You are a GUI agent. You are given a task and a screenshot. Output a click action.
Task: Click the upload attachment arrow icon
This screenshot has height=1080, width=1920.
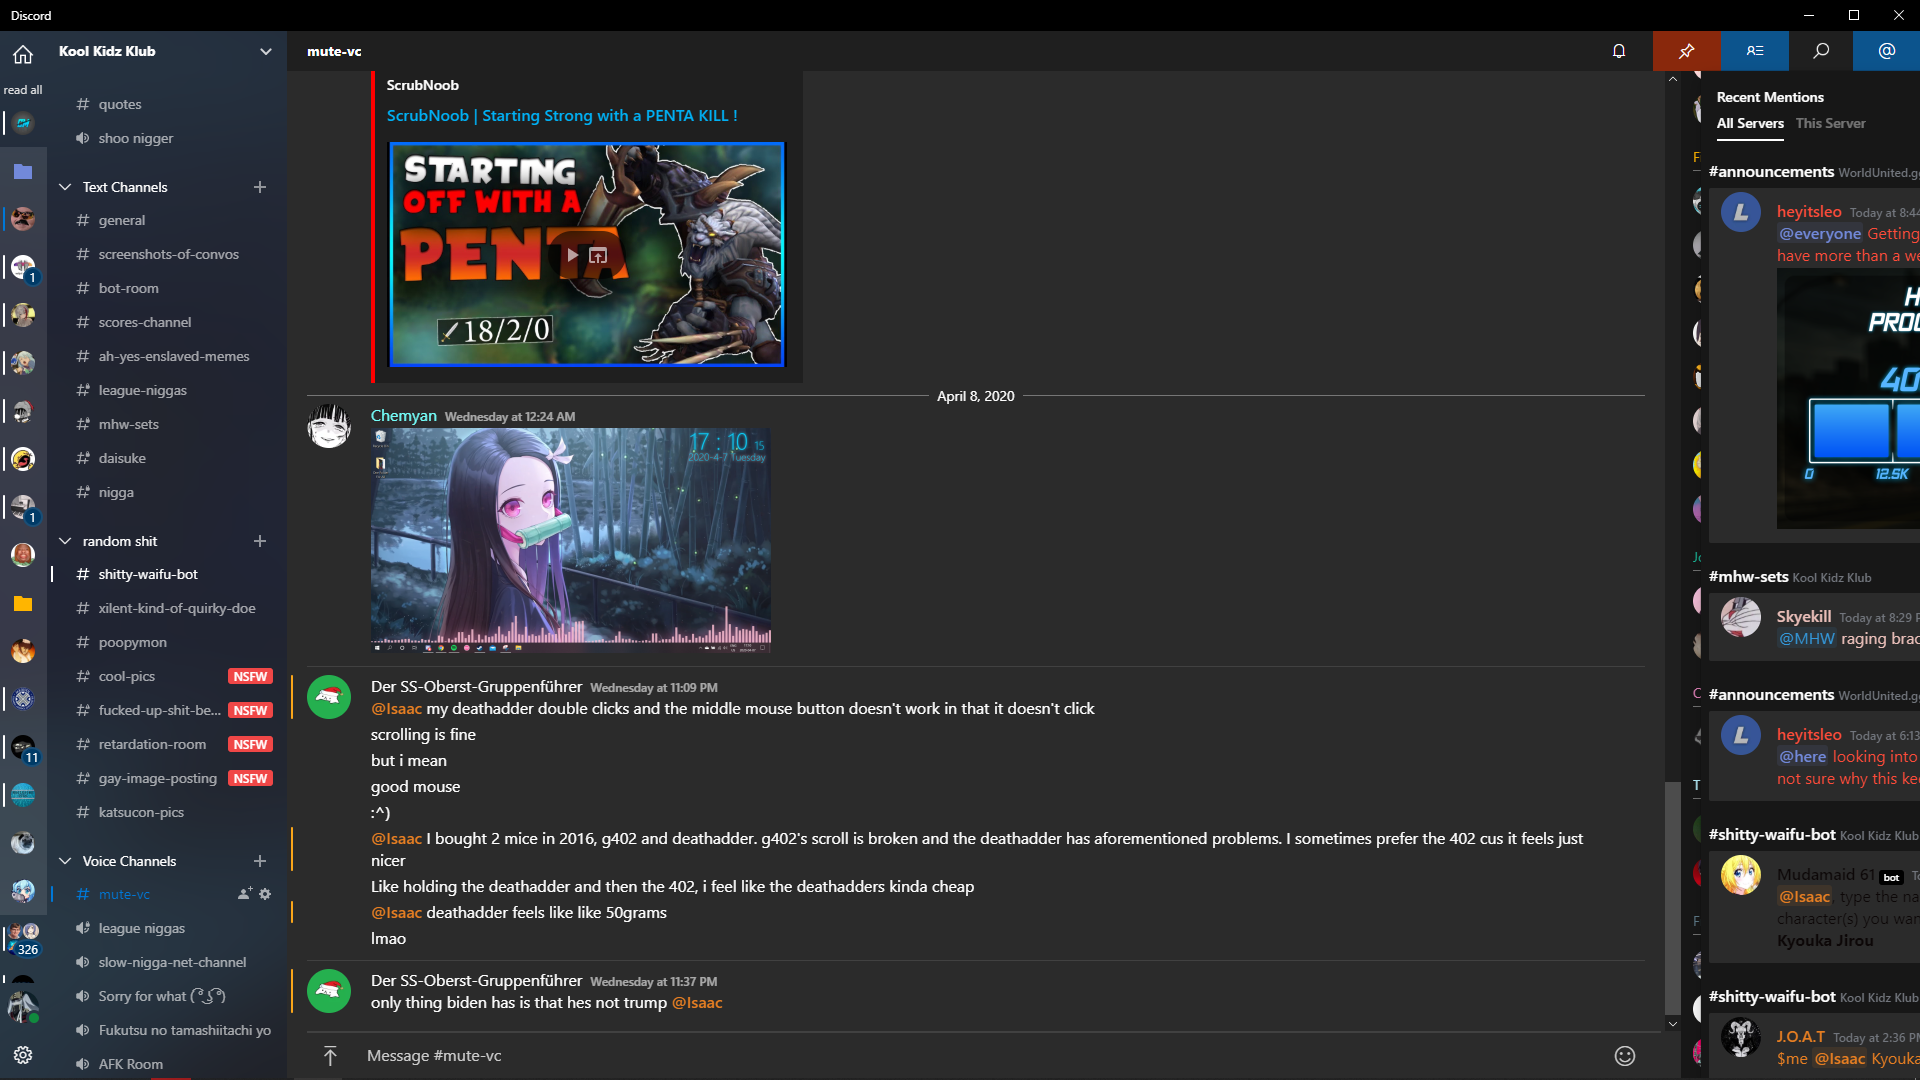tap(330, 1056)
